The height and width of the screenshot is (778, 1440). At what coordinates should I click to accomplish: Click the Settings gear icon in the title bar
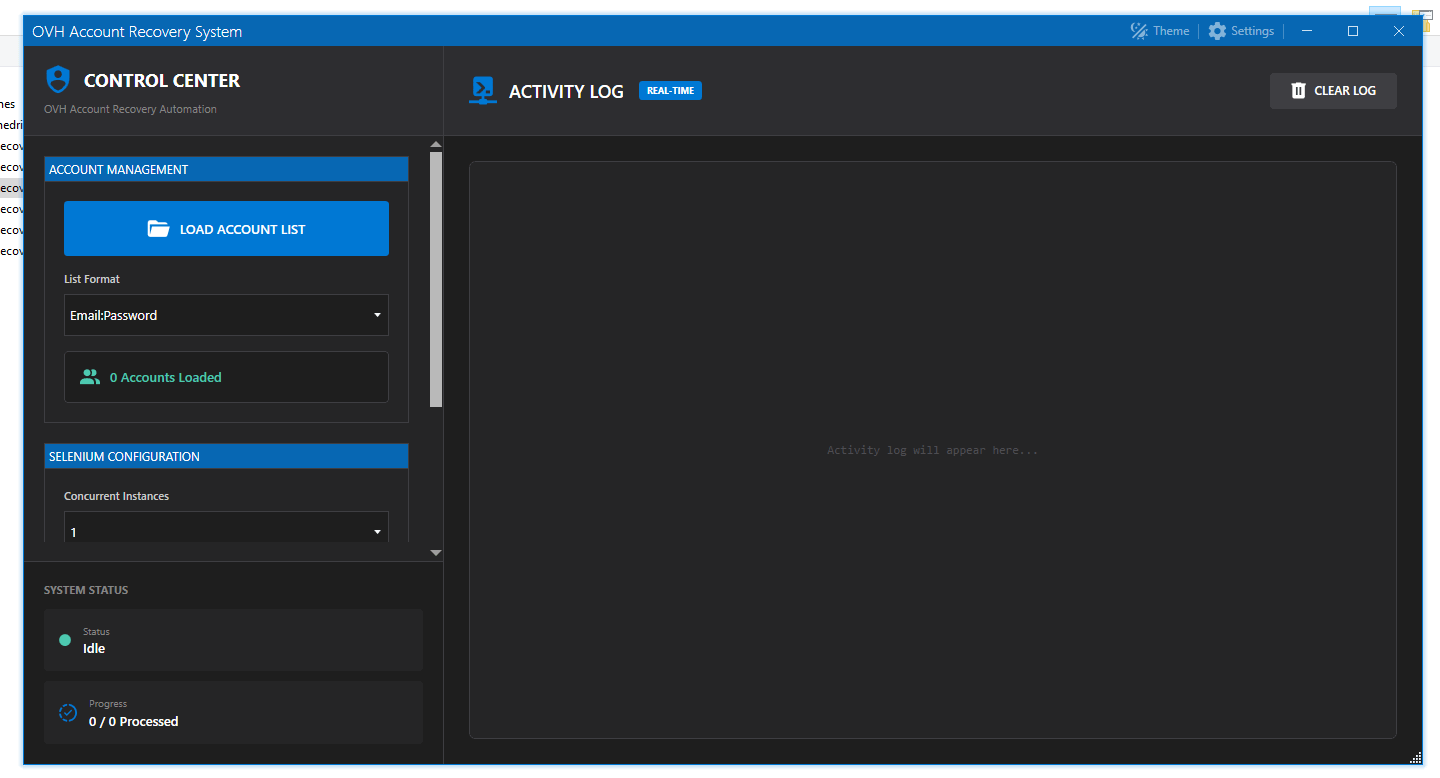click(1216, 30)
